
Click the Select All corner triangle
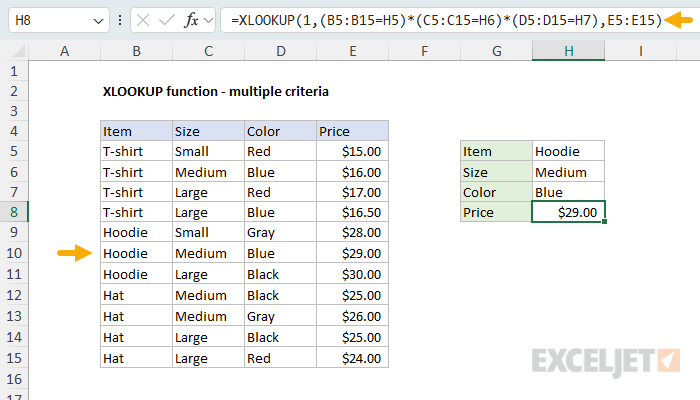coord(18,51)
